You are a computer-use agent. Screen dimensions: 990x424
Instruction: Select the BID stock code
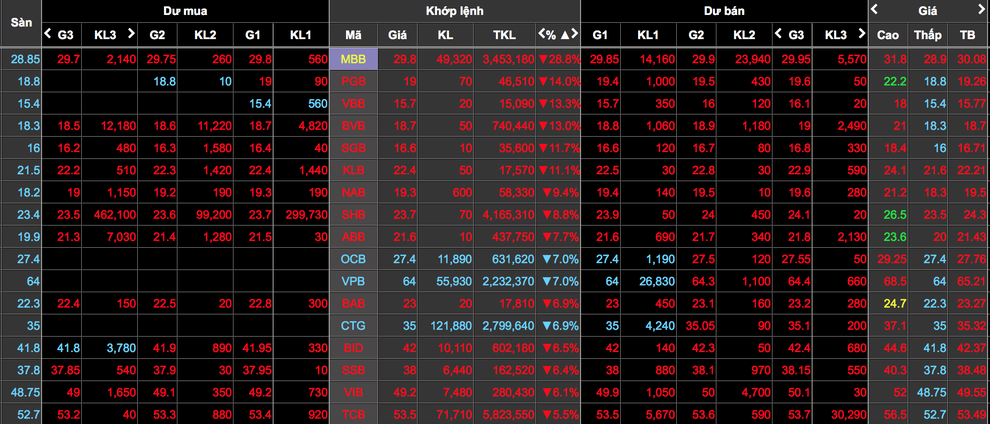tap(354, 348)
